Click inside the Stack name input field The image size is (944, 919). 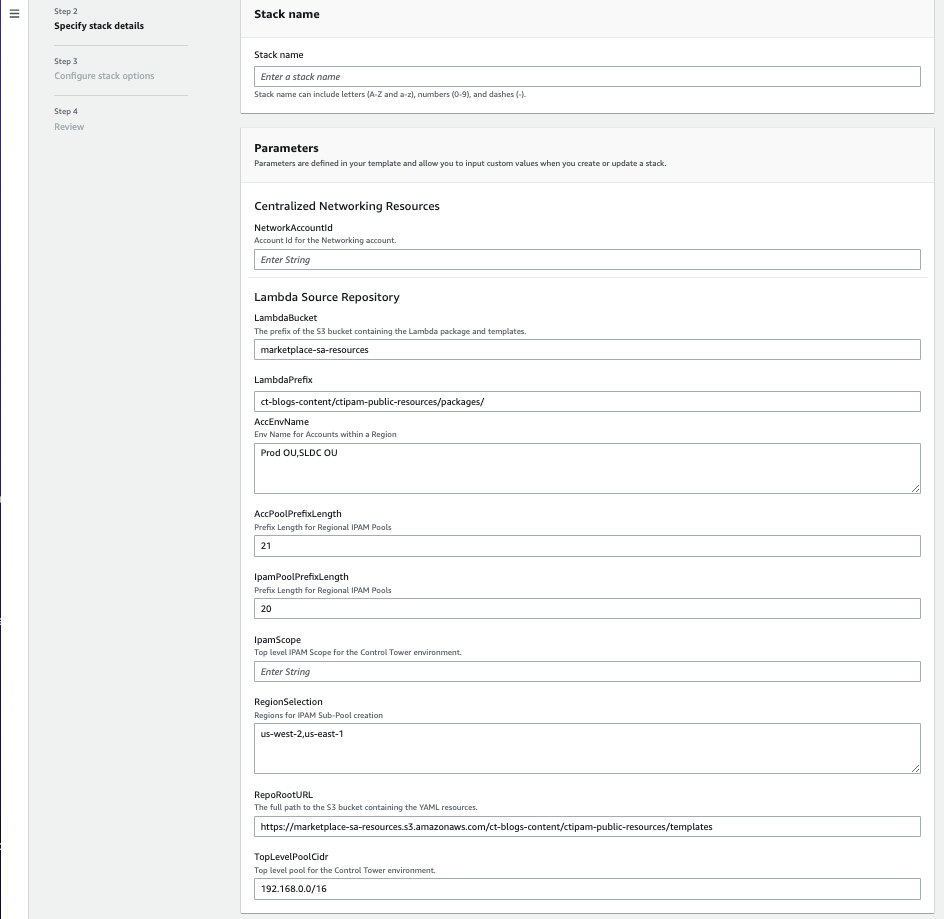coord(587,75)
